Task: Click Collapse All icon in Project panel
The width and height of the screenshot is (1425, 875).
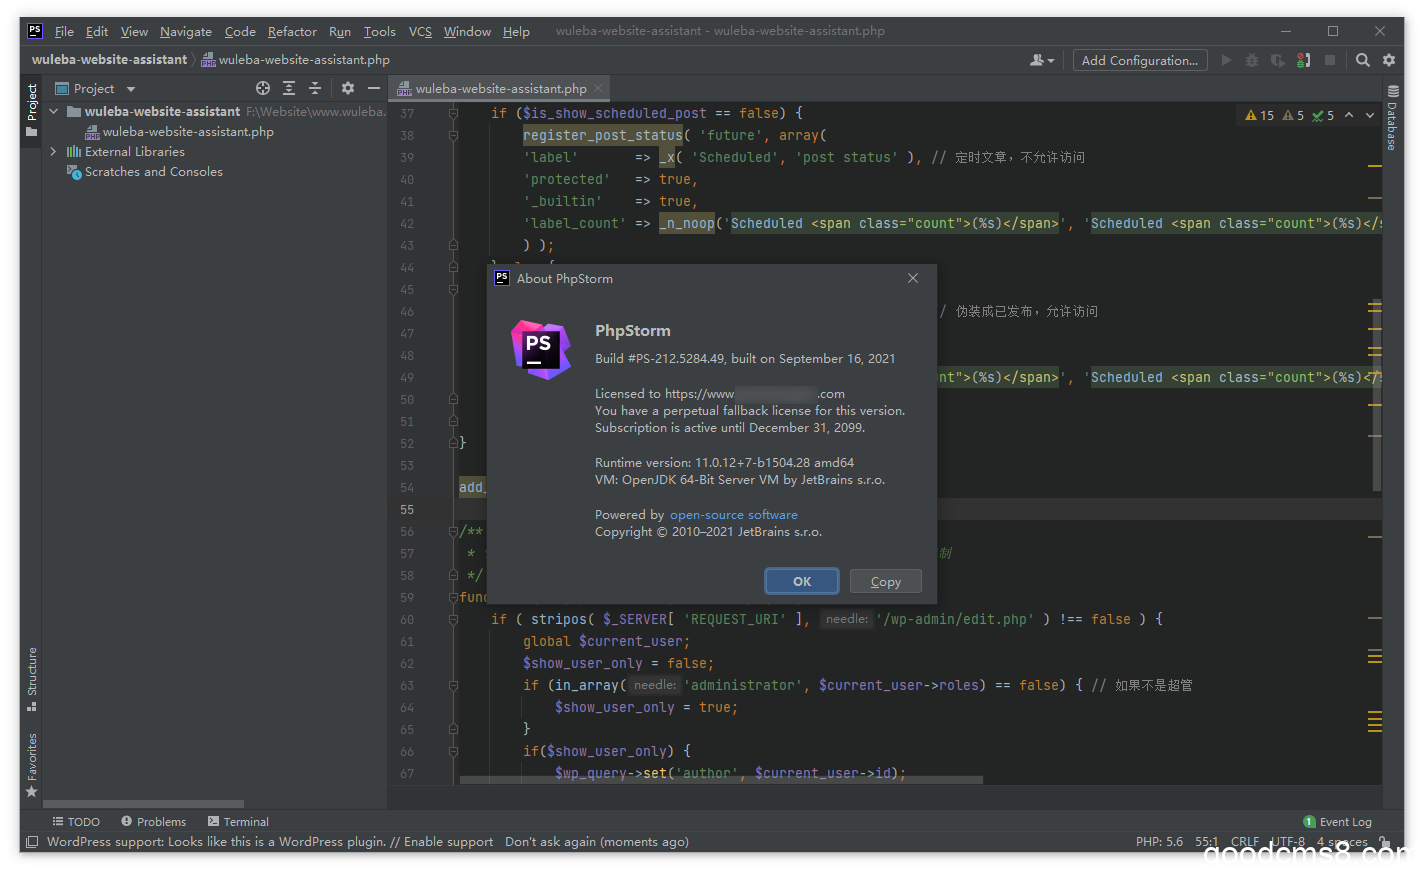Action: tap(315, 88)
